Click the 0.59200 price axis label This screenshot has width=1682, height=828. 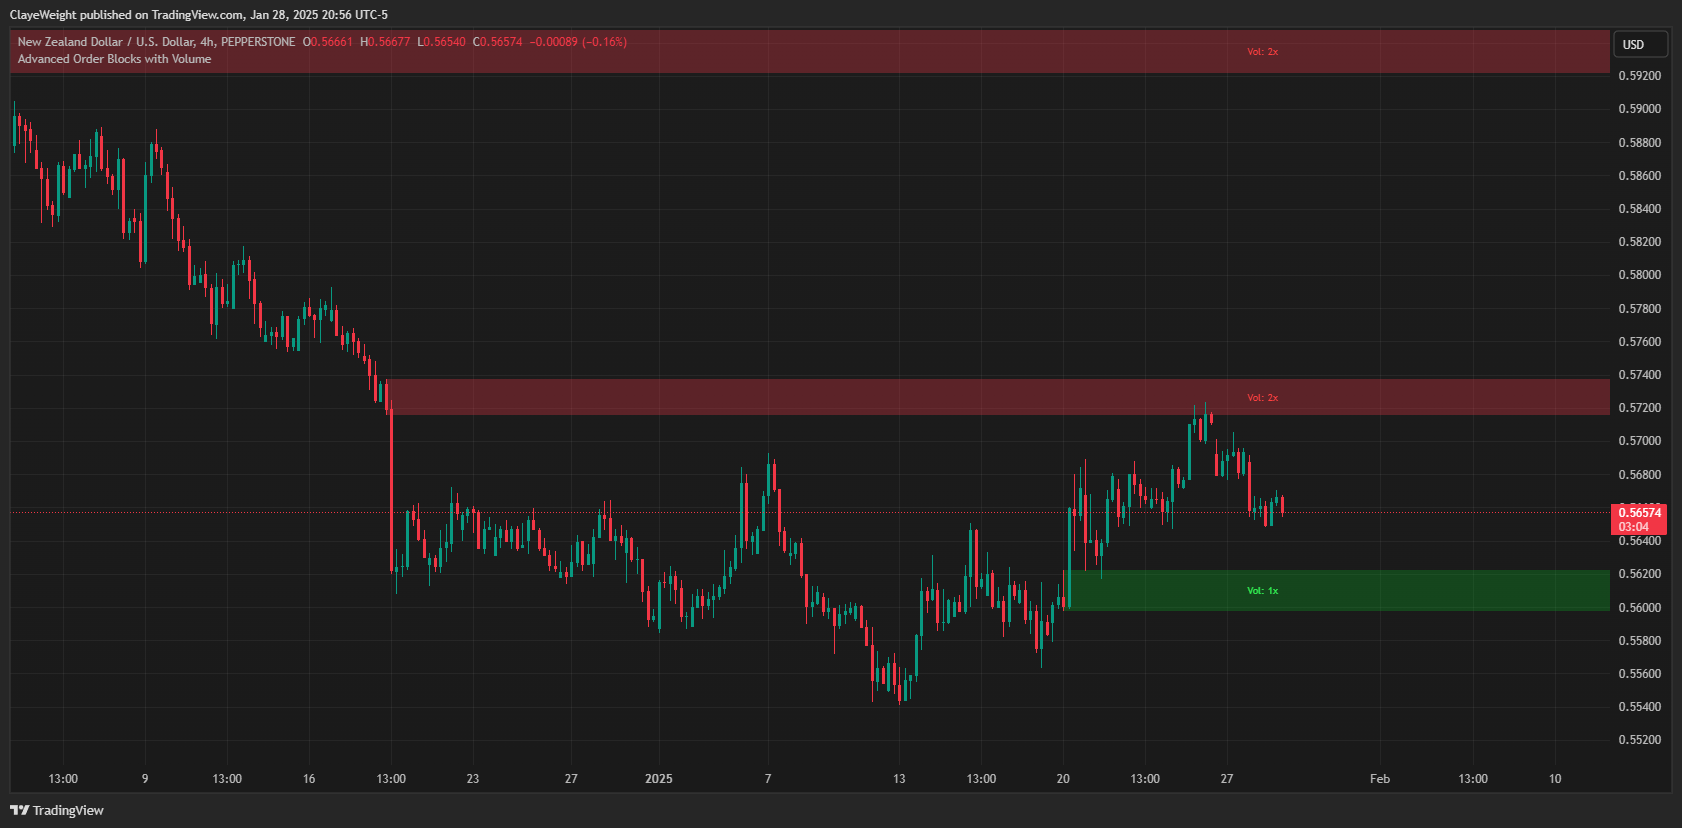(1639, 76)
